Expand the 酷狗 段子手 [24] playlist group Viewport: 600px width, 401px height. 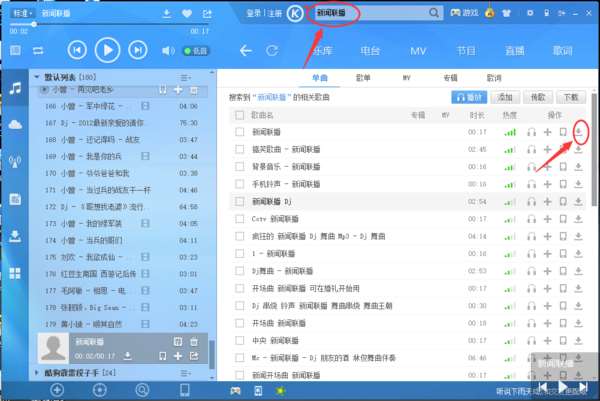pos(37,372)
